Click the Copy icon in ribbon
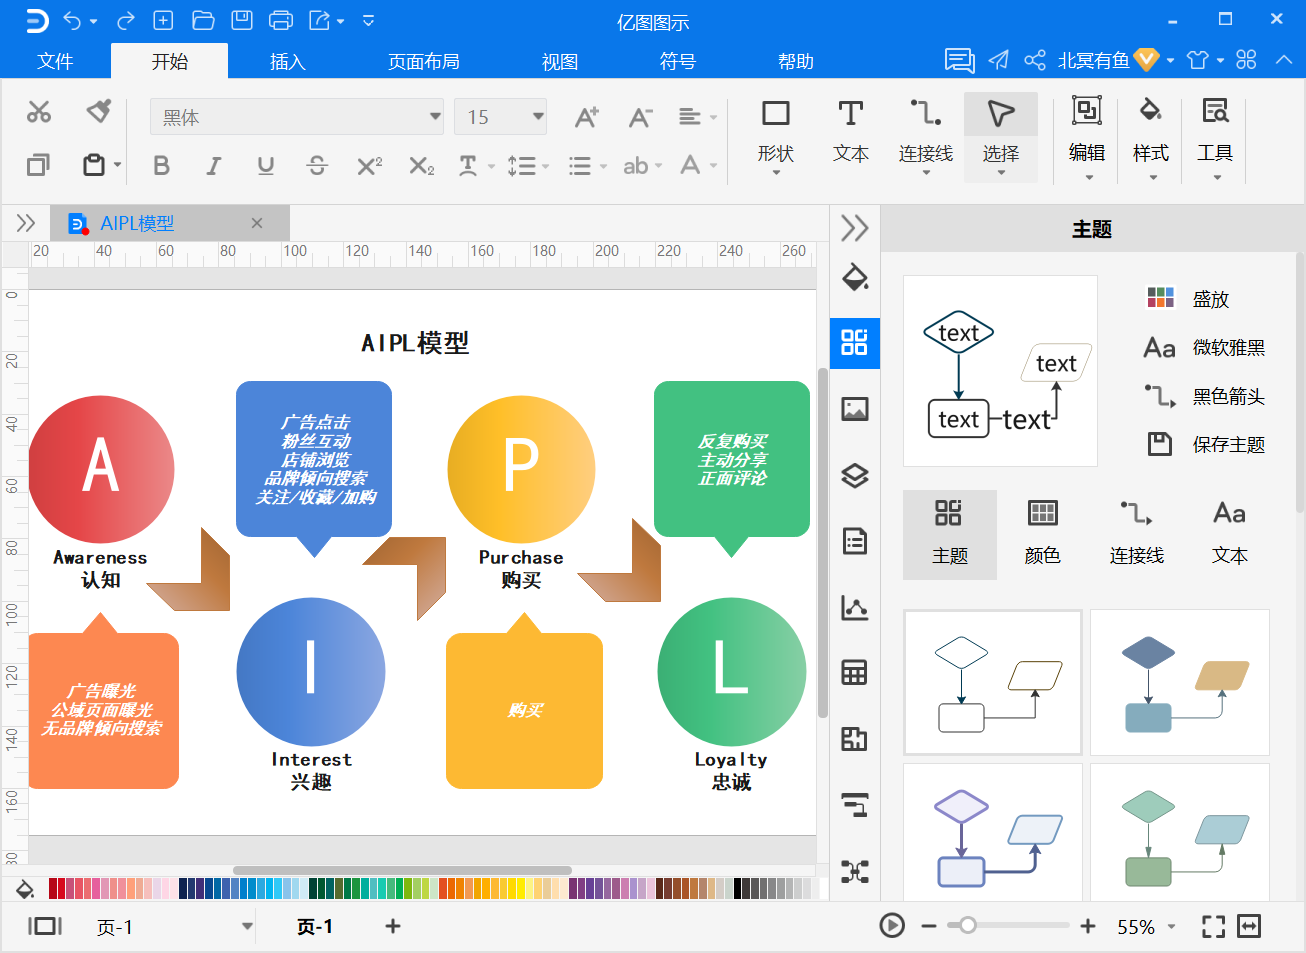 (38, 165)
